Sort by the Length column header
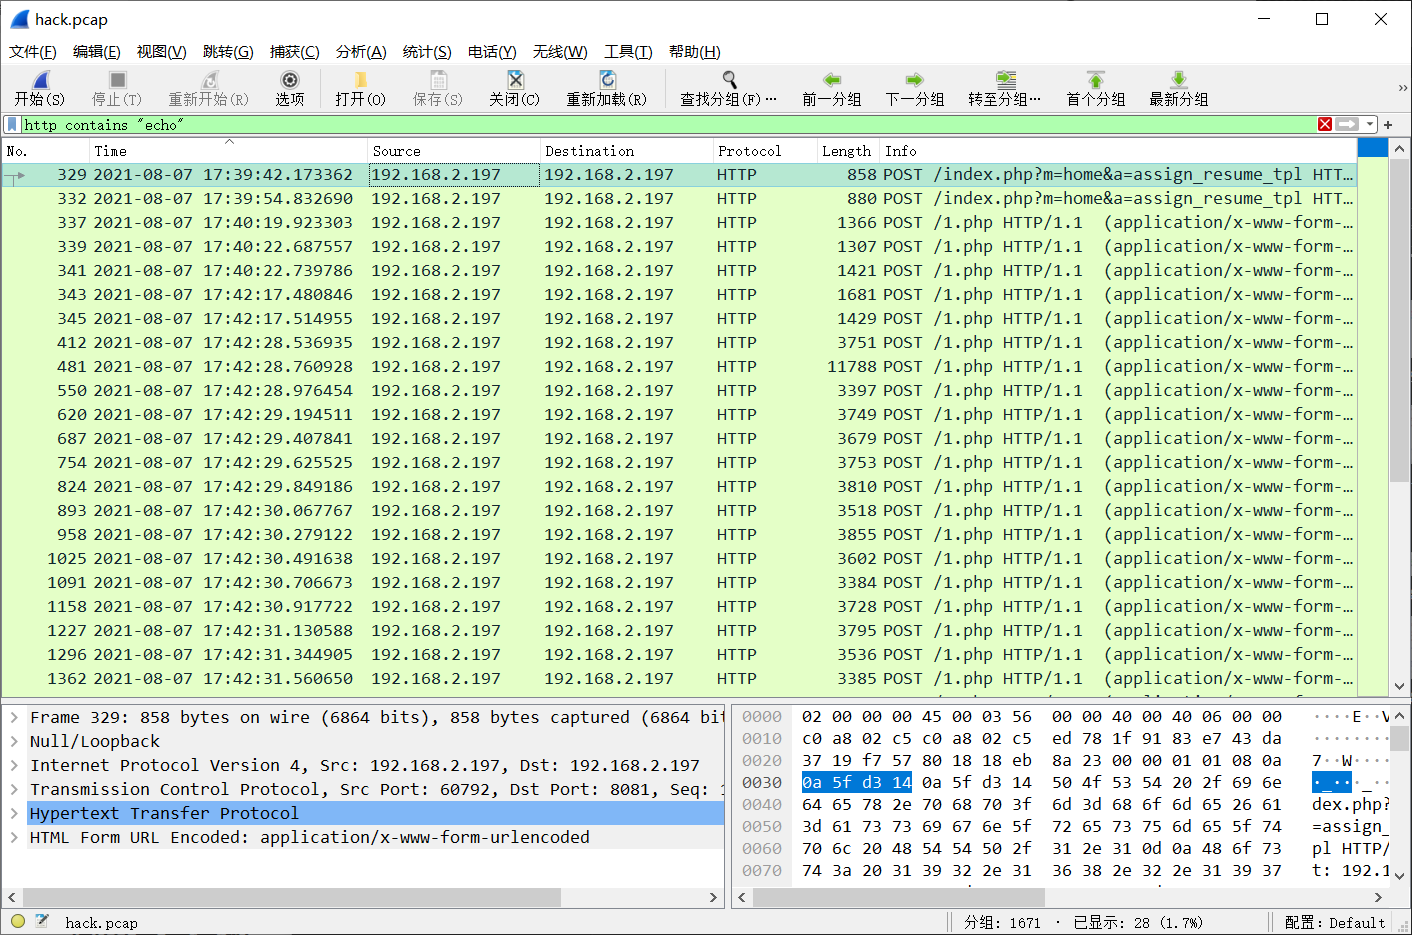This screenshot has height=935, width=1412. (847, 151)
